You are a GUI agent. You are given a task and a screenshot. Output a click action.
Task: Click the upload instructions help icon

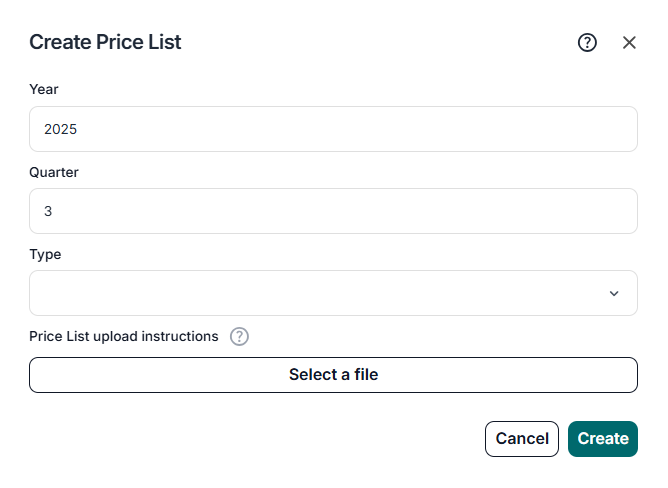click(x=239, y=336)
